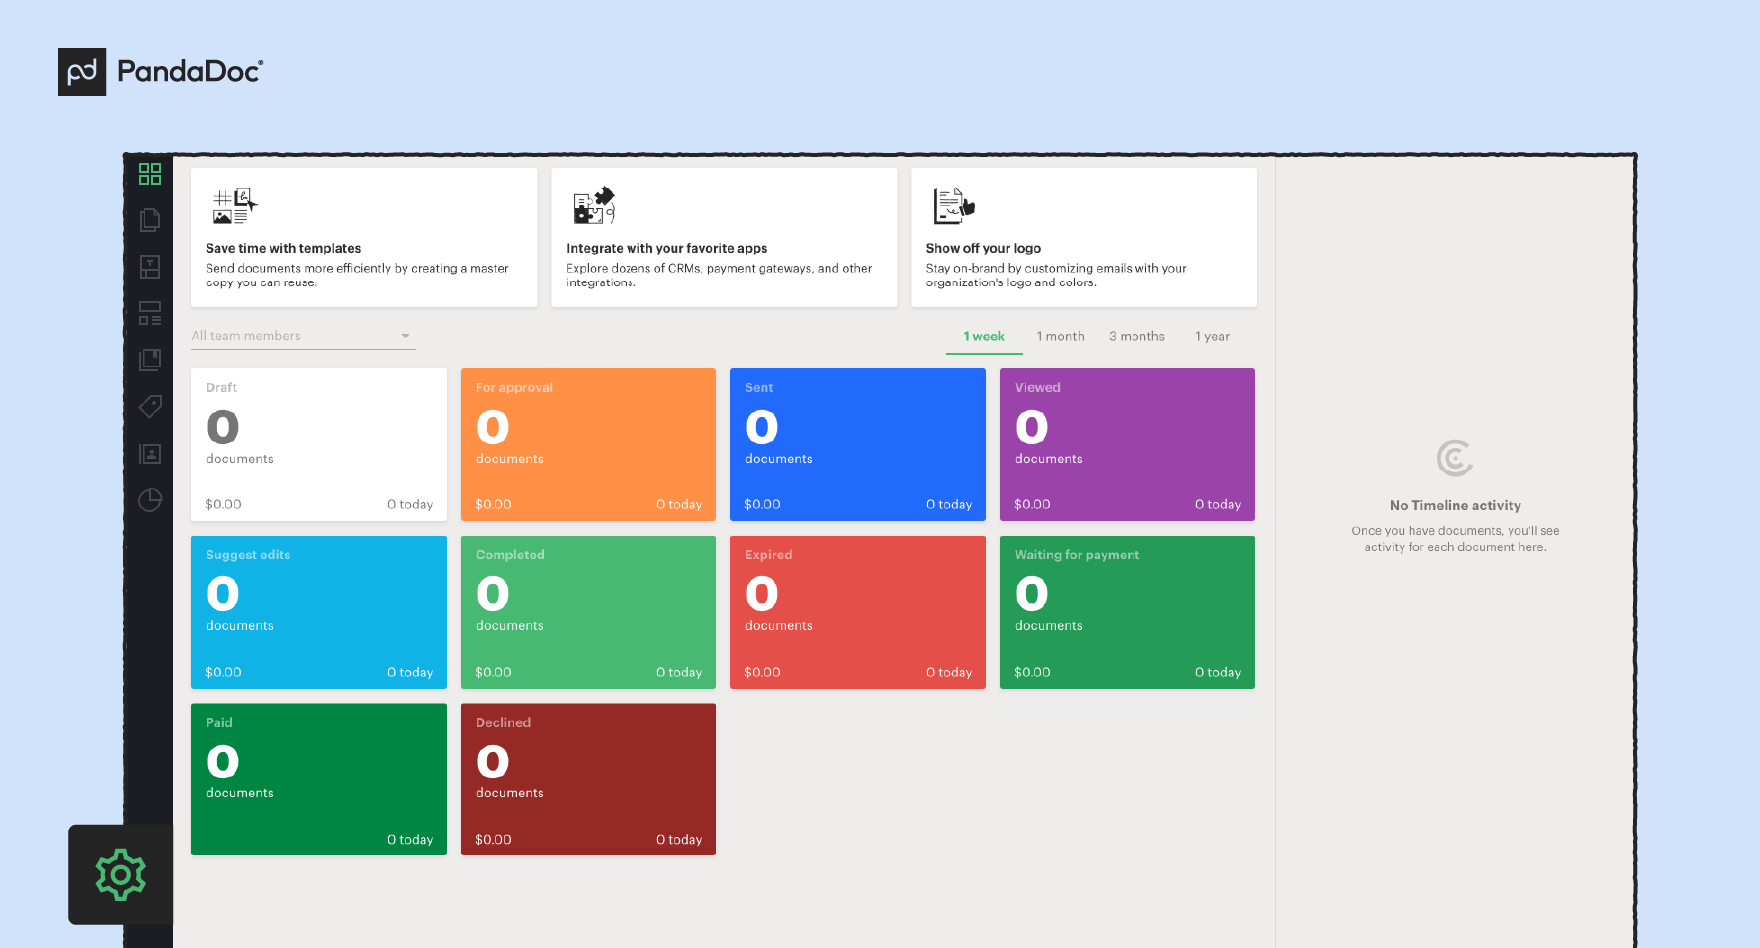The width and height of the screenshot is (1760, 948).
Task: Switch to the 3 months tab
Action: (x=1136, y=337)
